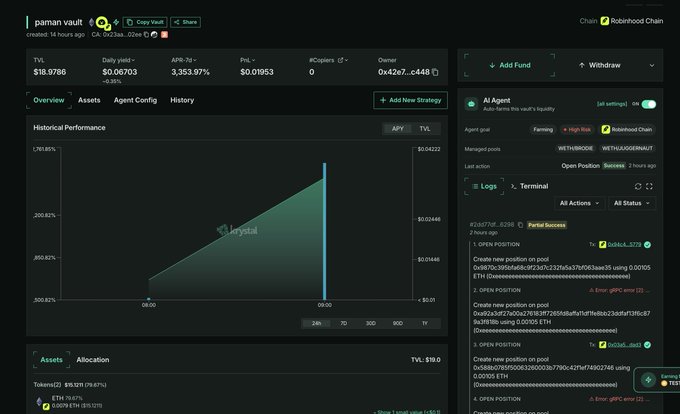Toggle the AI Agent ON switch
This screenshot has height=414, width=680.
(x=649, y=104)
